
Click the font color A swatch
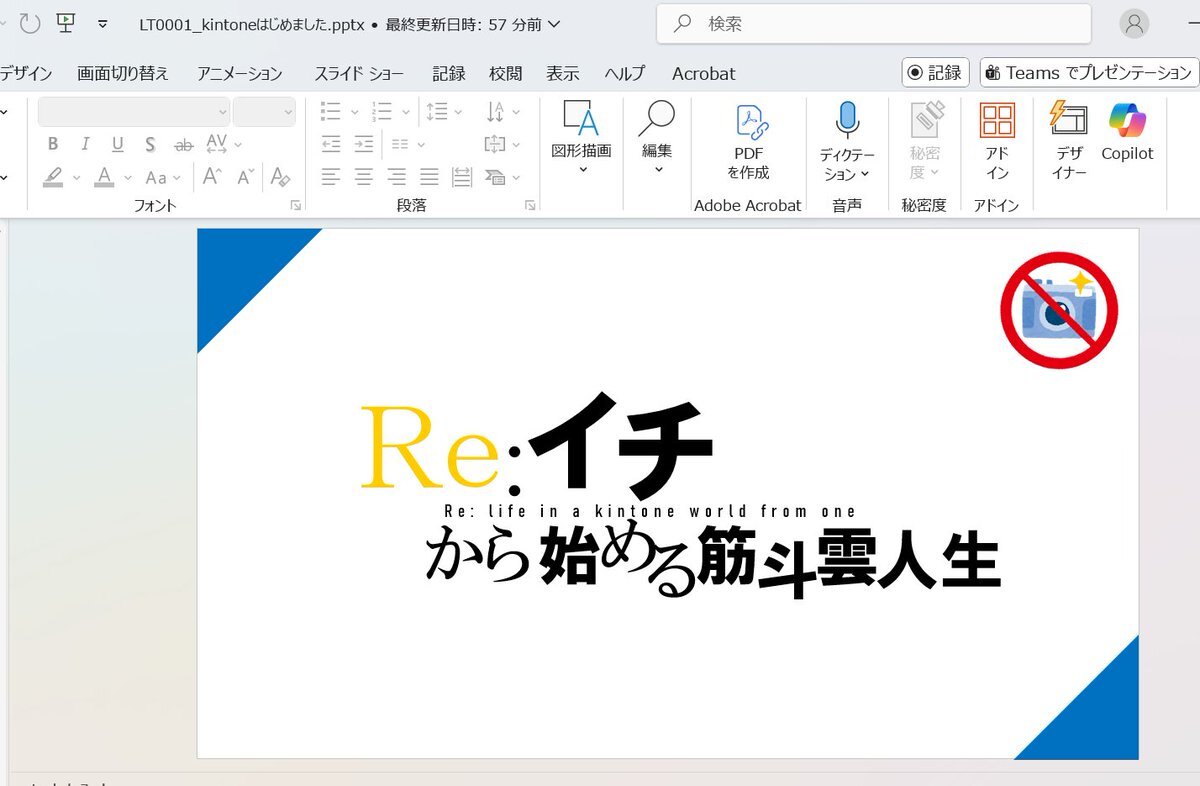tap(104, 178)
